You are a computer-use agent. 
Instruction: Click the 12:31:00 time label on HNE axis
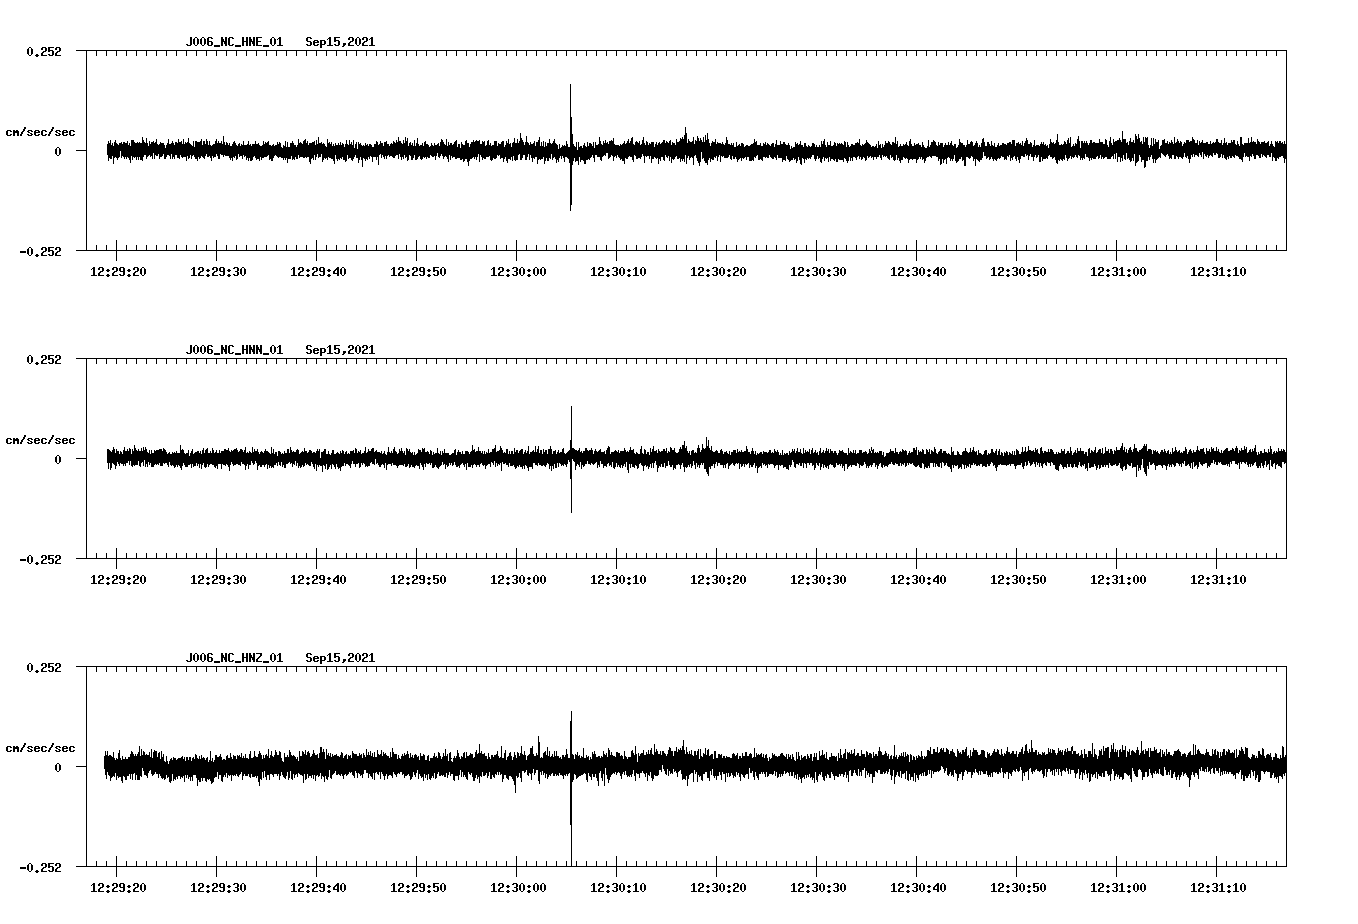pos(1118,272)
